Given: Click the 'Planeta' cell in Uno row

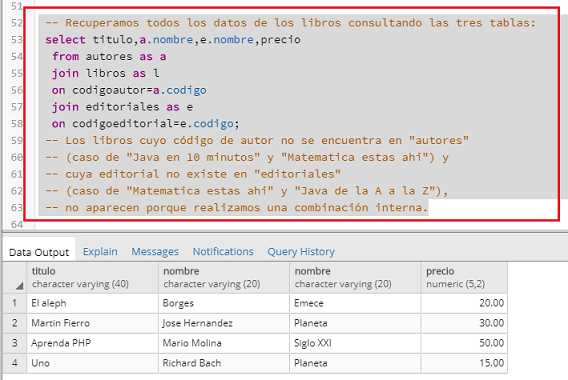Looking at the screenshot, I should pyautogui.click(x=355, y=363).
